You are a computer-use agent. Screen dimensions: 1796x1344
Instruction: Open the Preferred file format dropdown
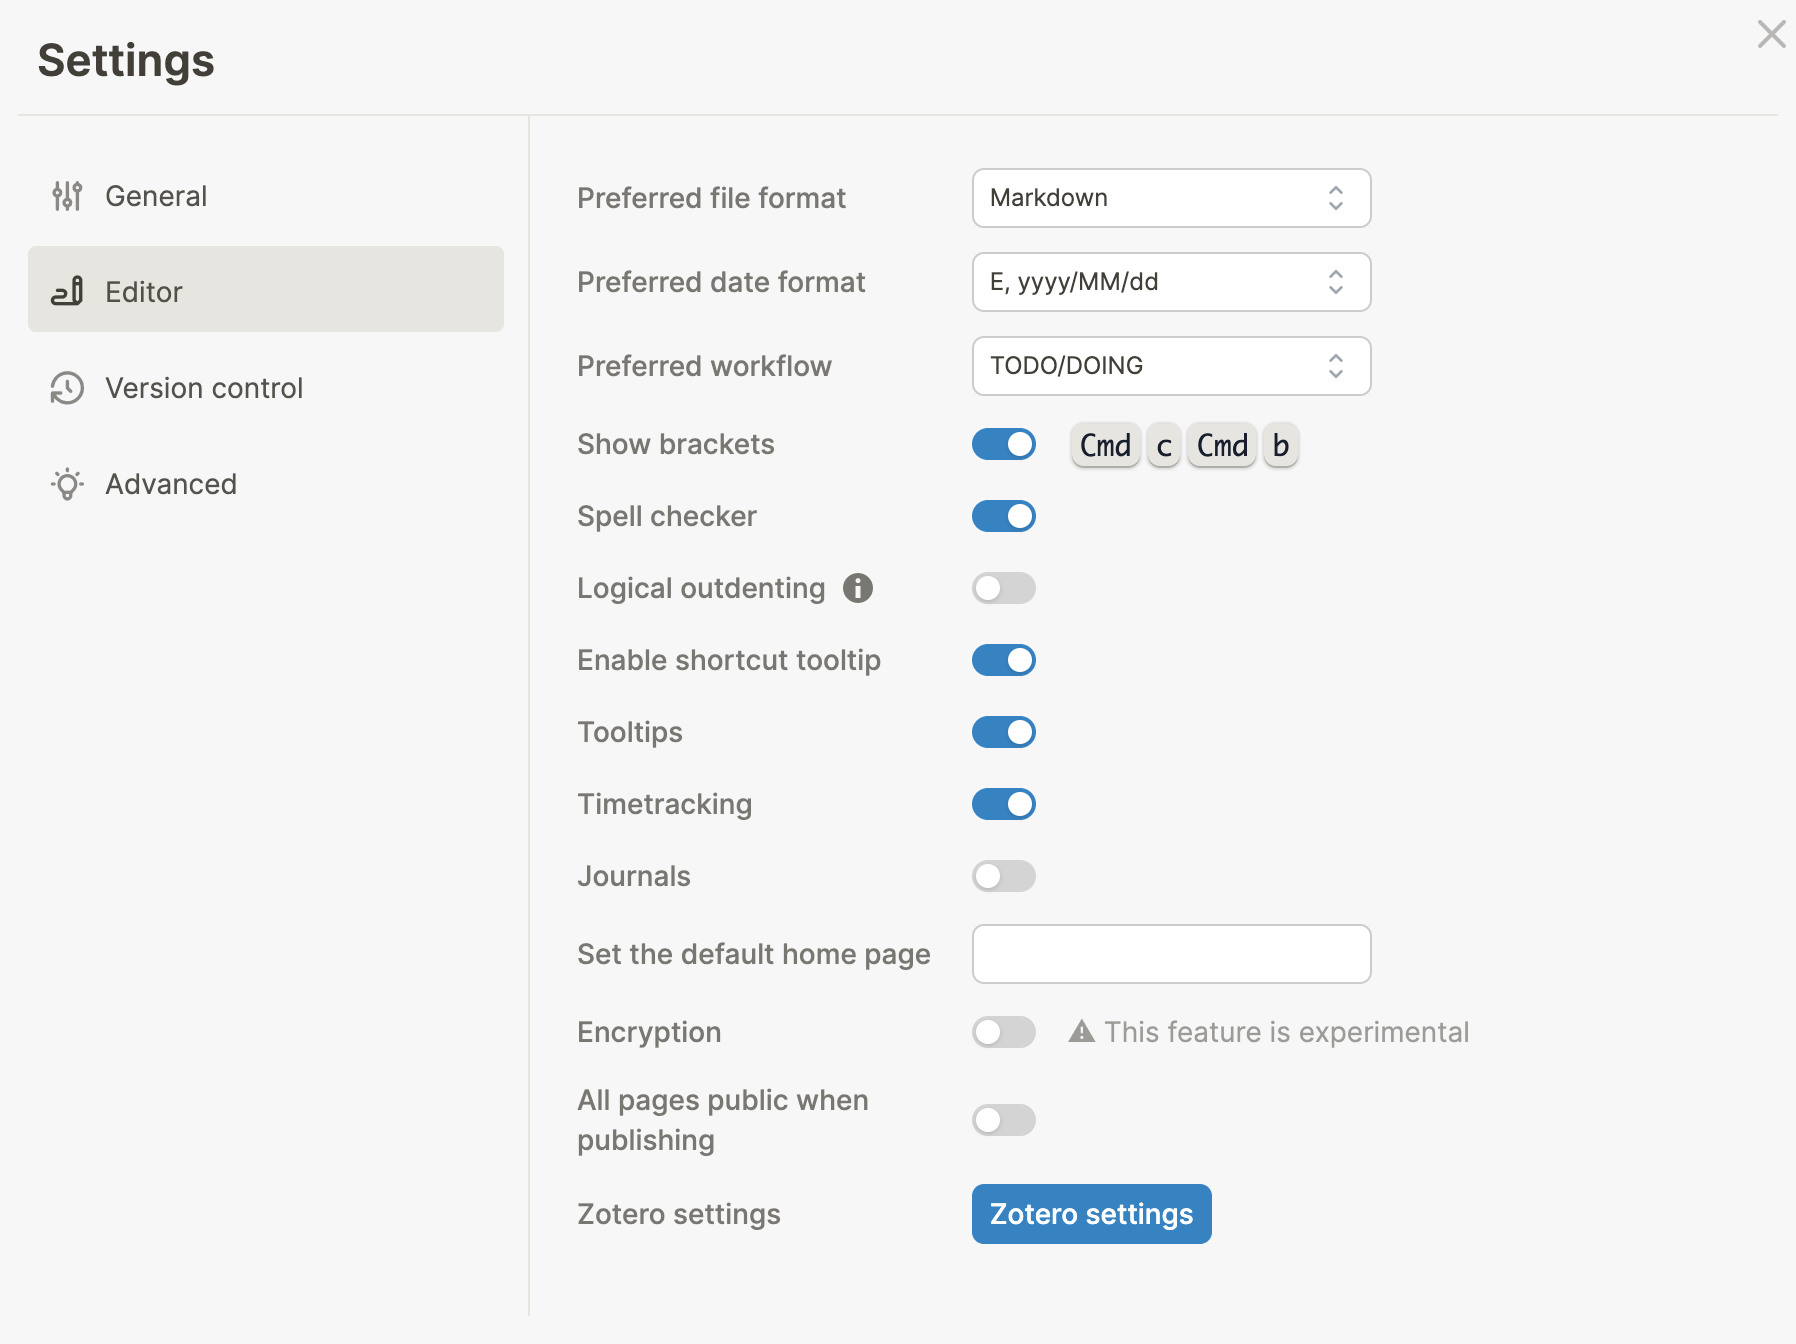[1170, 198]
